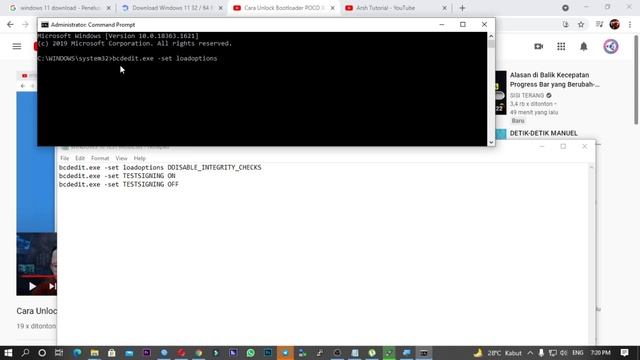The image size is (640, 360).
Task: Open Microsoft Store from taskbar
Action: click(x=111, y=353)
